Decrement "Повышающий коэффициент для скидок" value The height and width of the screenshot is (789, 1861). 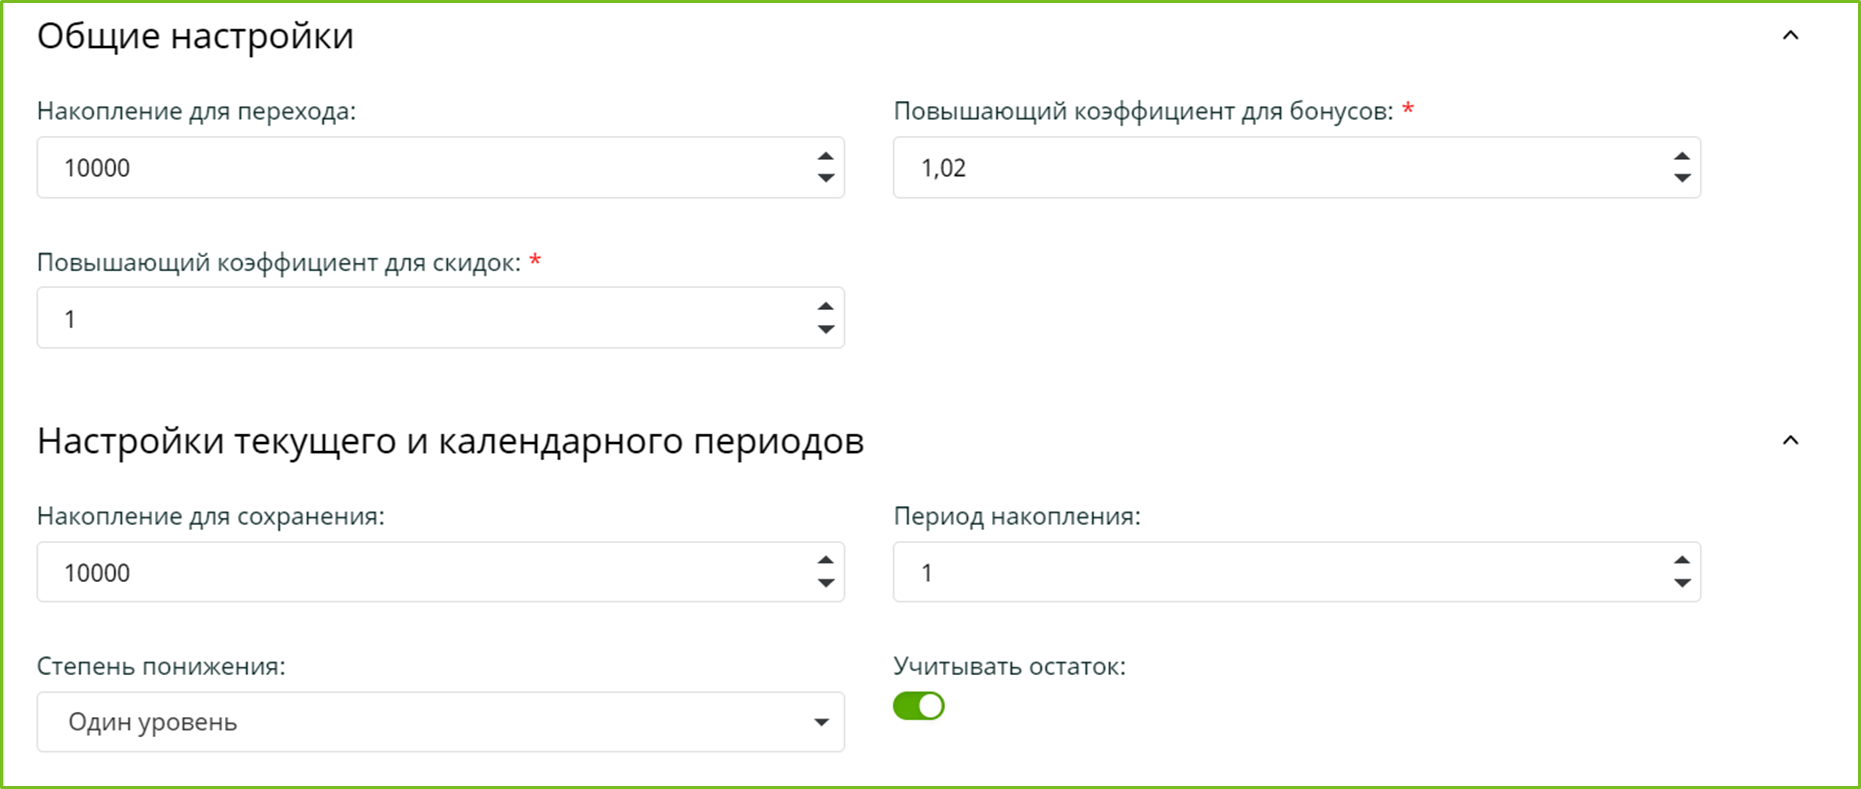pos(824,328)
